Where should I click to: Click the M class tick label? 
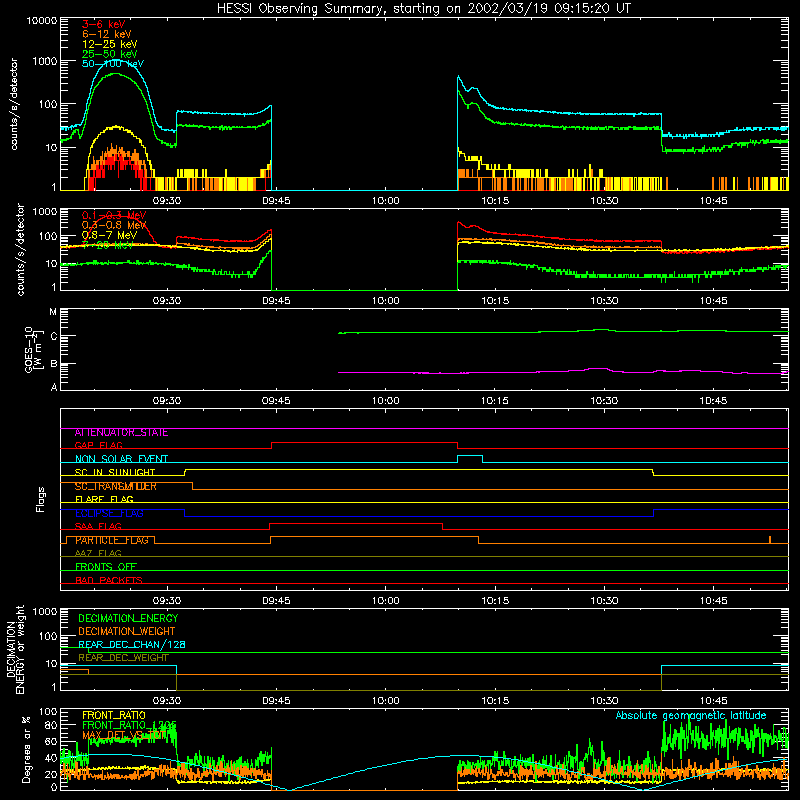tap(53, 312)
